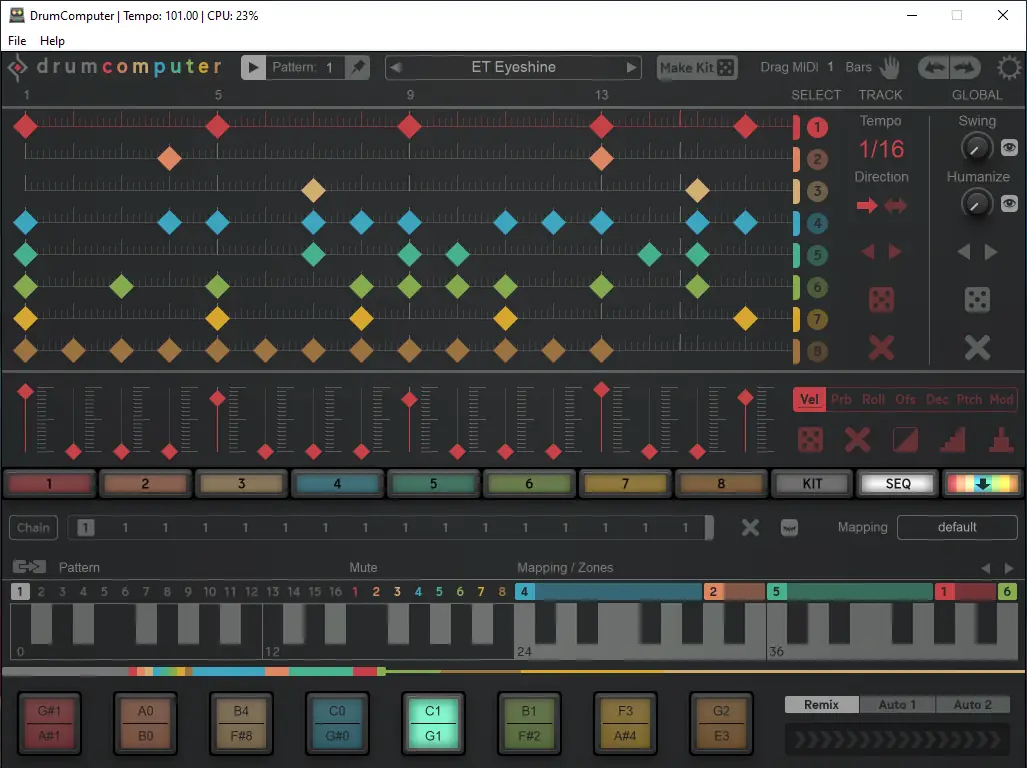Randomize all tracks with white dice
This screenshot has width=1027, height=768.
[x=977, y=300]
